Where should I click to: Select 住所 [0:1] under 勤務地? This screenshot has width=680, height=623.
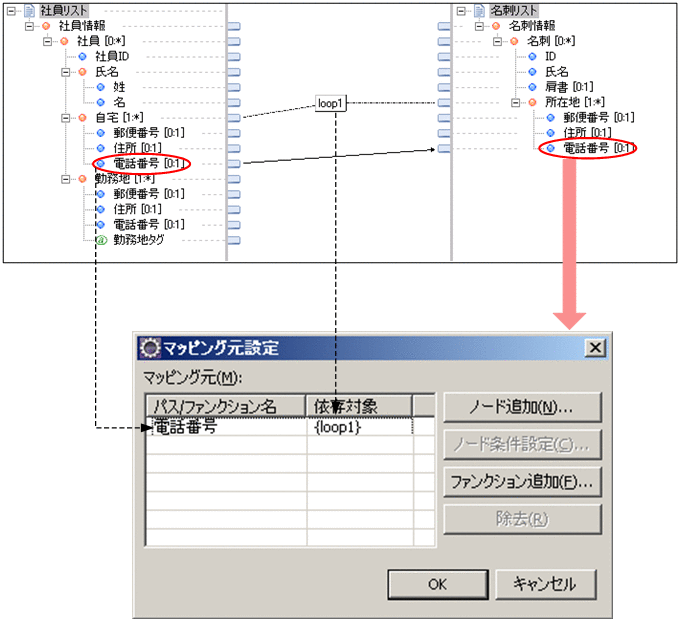click(x=137, y=209)
